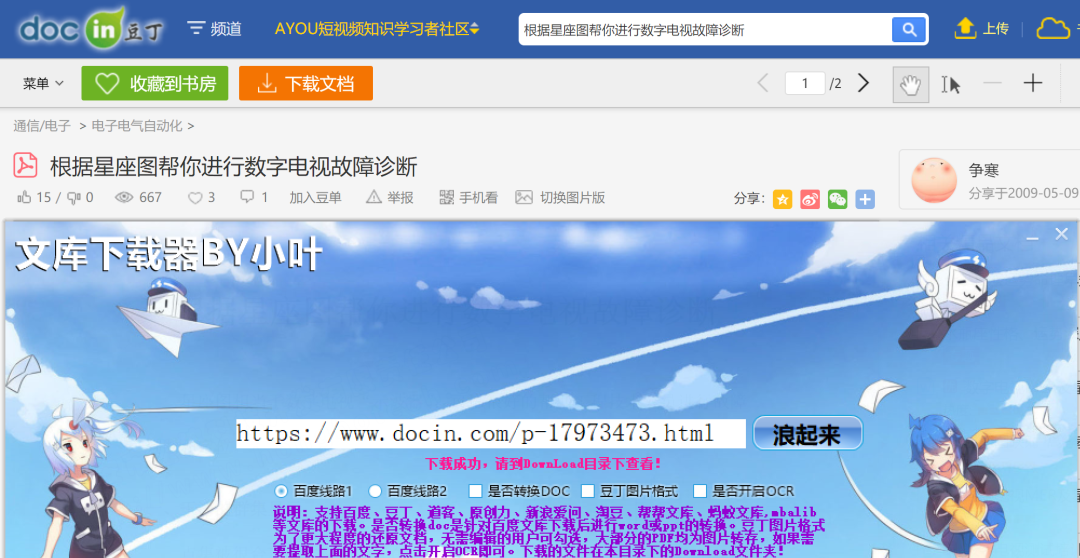
Task: Minimize the 文库下载器 window
Action: pyautogui.click(x=1032, y=236)
